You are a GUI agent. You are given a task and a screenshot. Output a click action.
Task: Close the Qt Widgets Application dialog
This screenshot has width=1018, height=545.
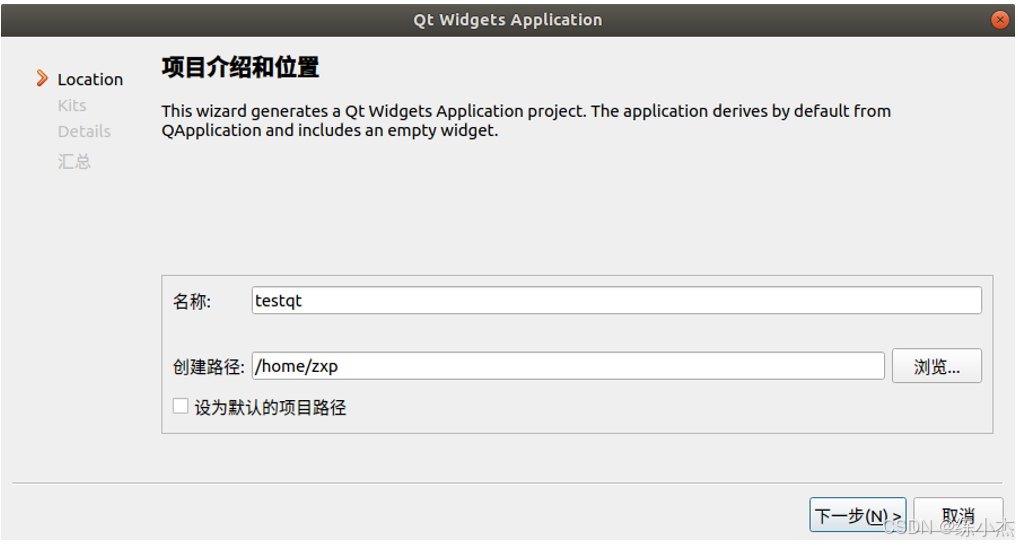[1000, 20]
